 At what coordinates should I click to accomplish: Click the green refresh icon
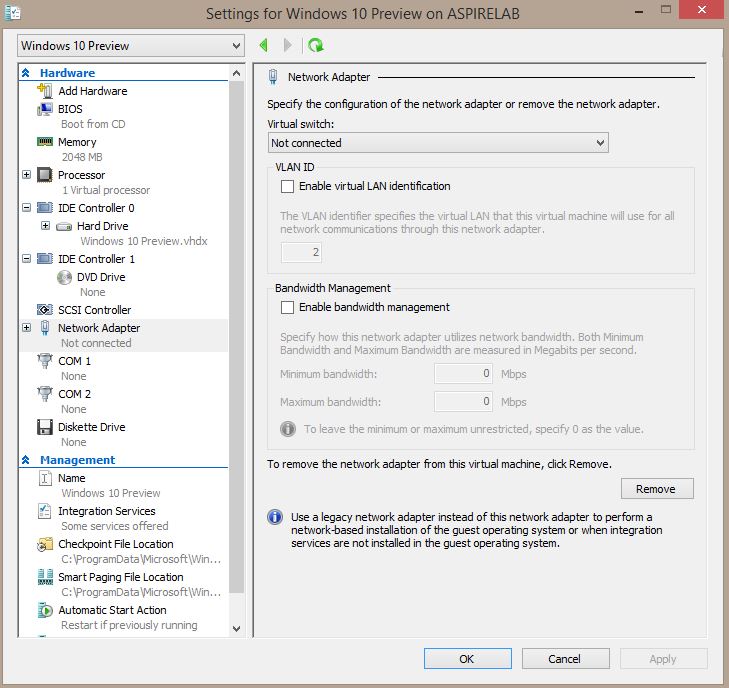coord(316,45)
